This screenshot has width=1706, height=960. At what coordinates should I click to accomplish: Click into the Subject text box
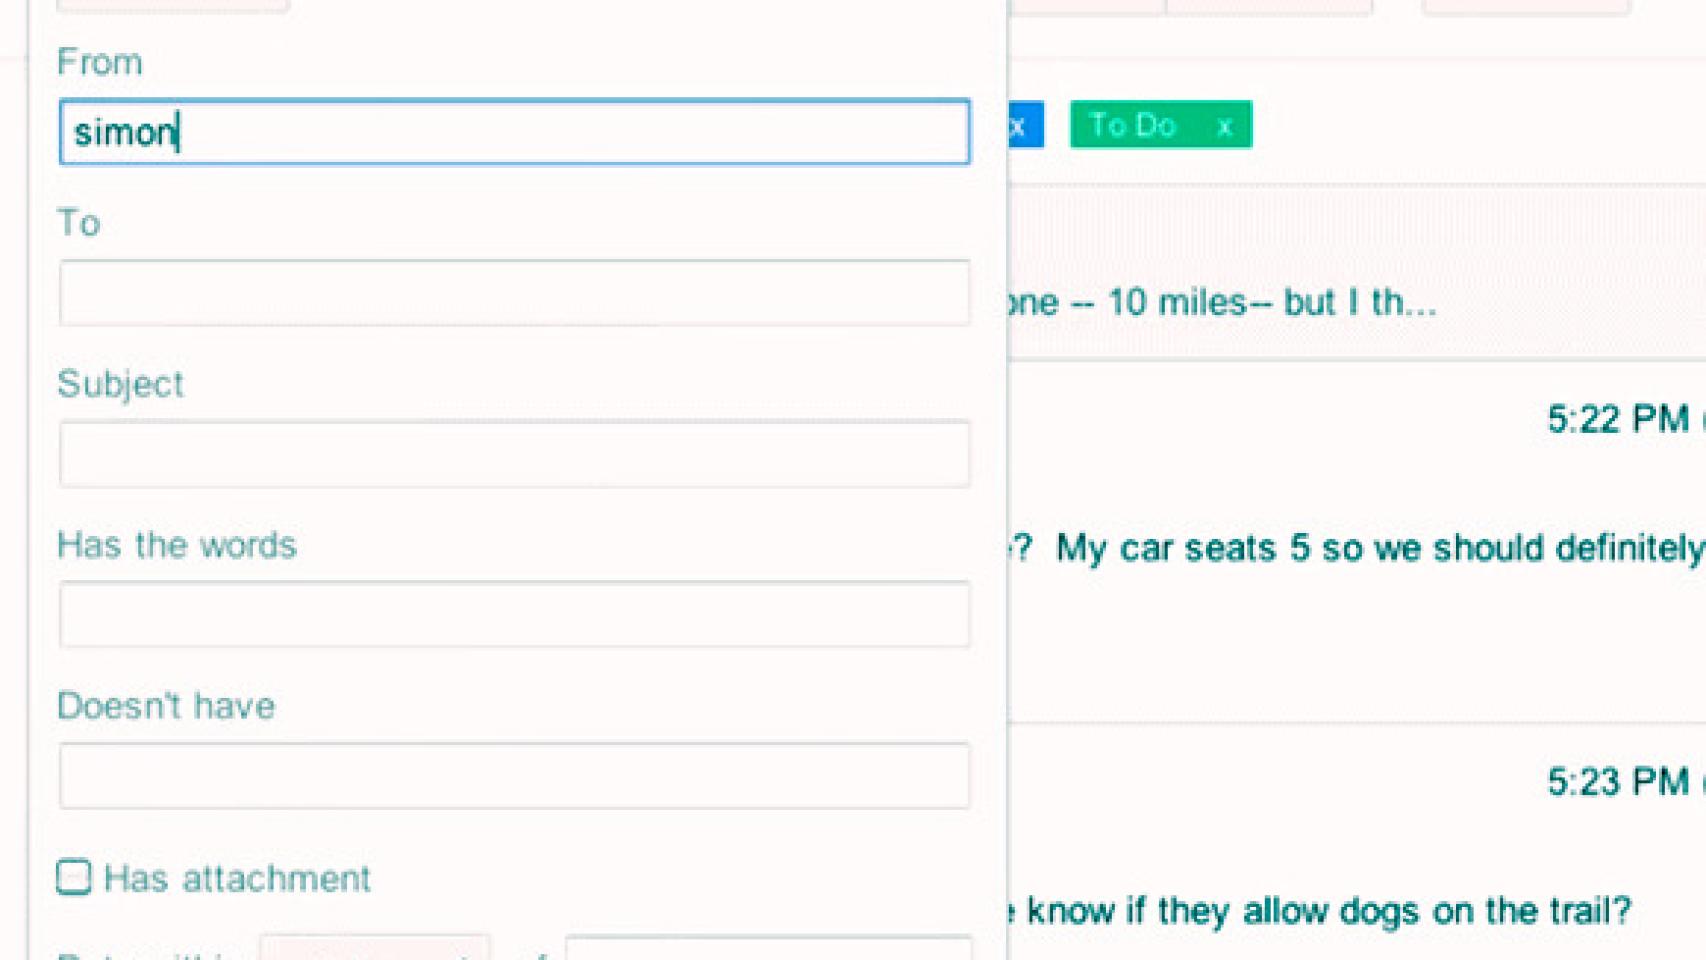pos(514,454)
